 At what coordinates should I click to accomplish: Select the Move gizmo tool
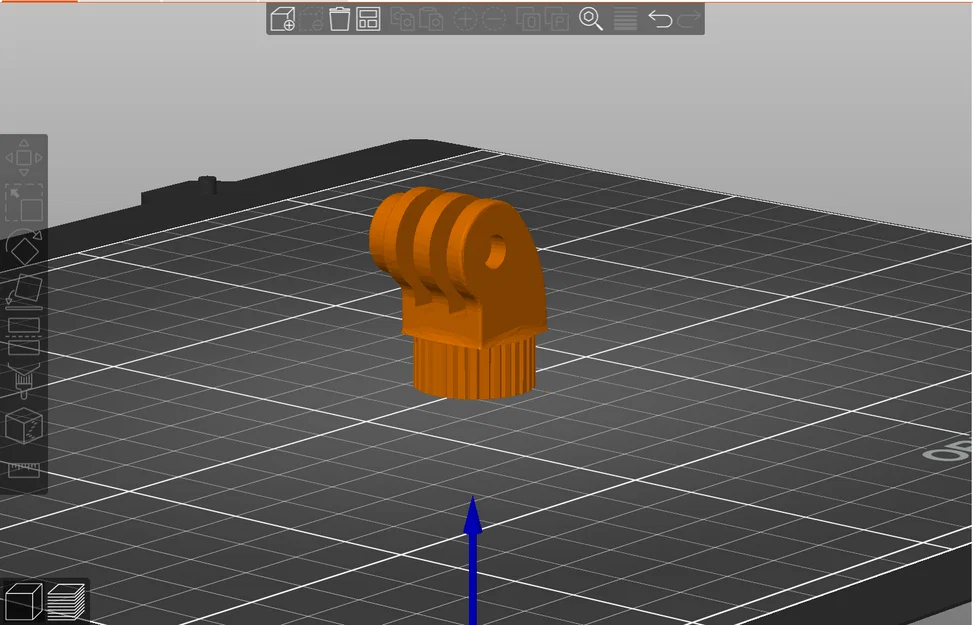point(24,158)
